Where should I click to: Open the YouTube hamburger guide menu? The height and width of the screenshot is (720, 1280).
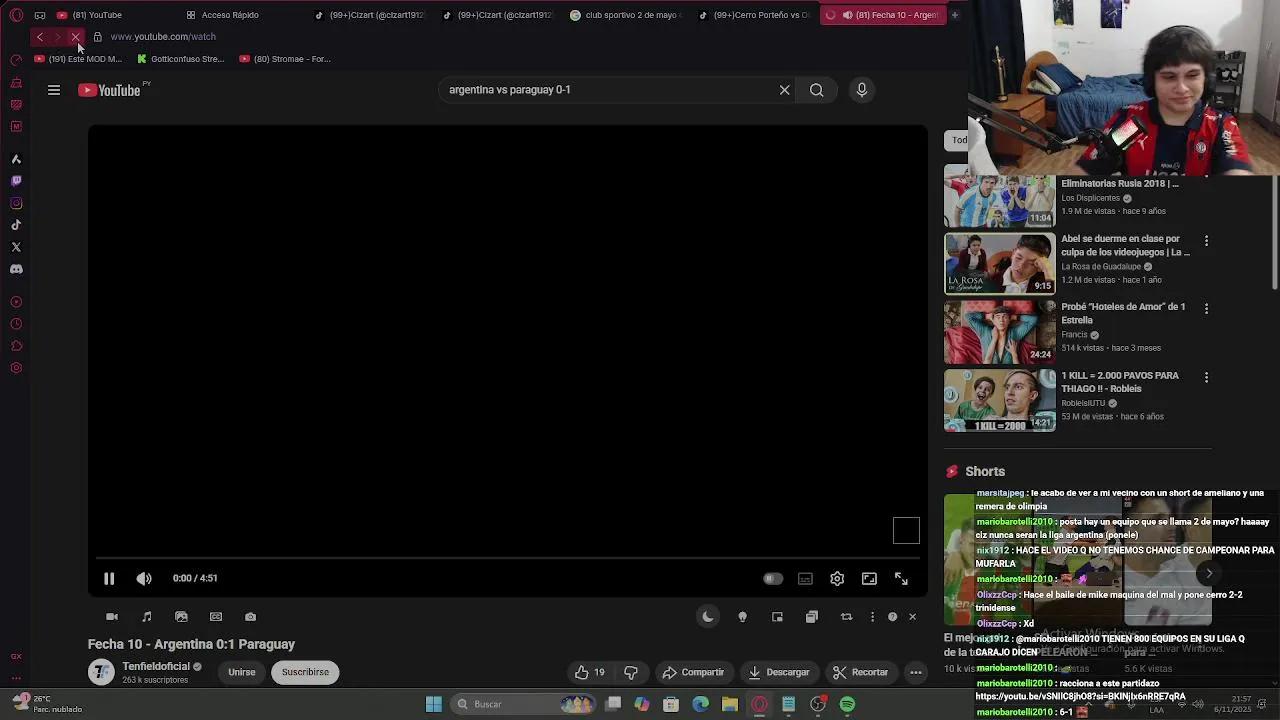54,90
